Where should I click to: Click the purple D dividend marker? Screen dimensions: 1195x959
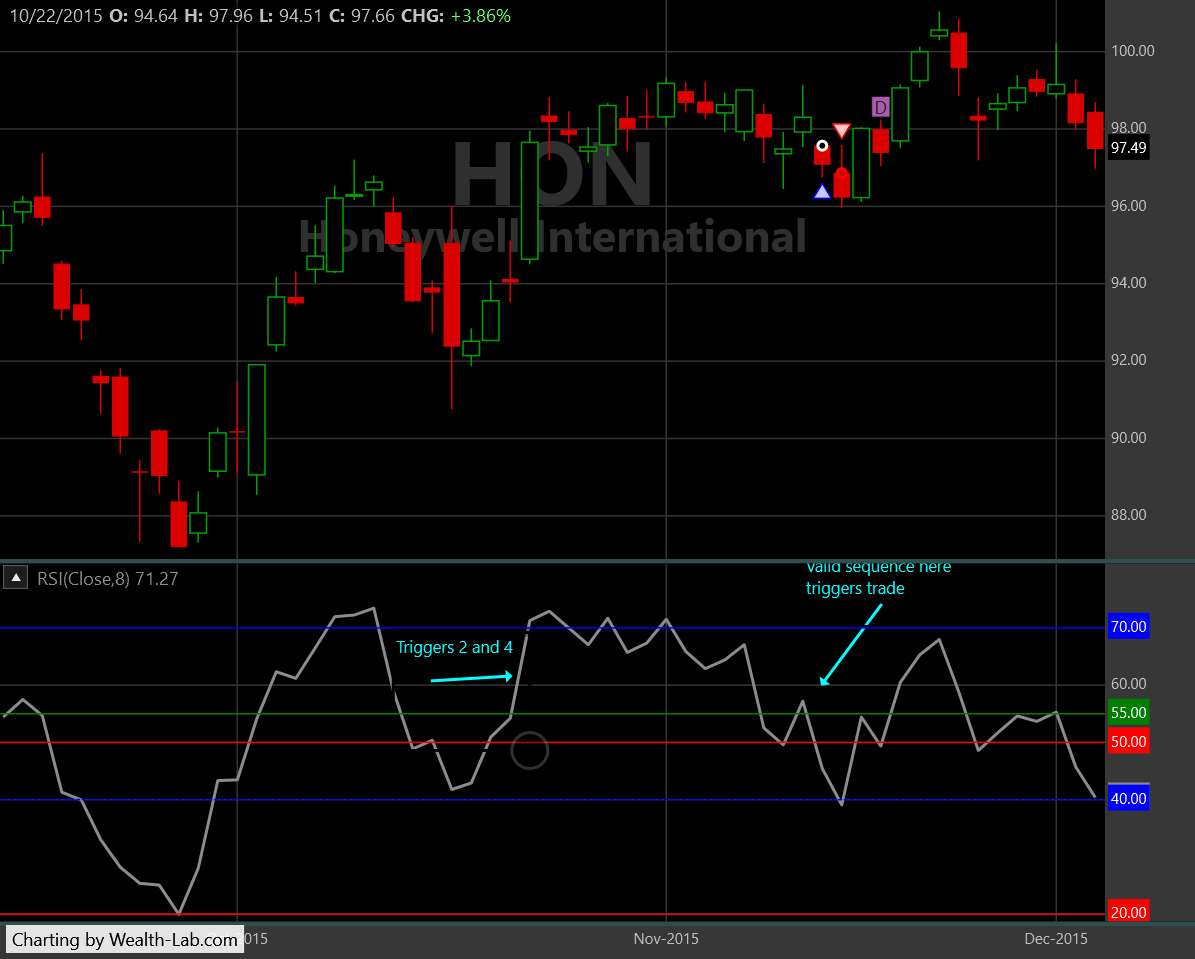coord(880,107)
